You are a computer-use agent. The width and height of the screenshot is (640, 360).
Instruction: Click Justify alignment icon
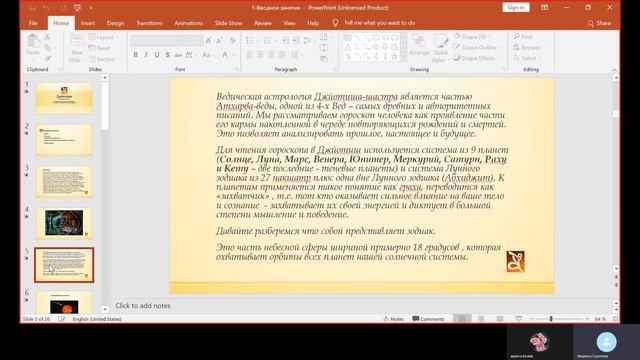282,55
